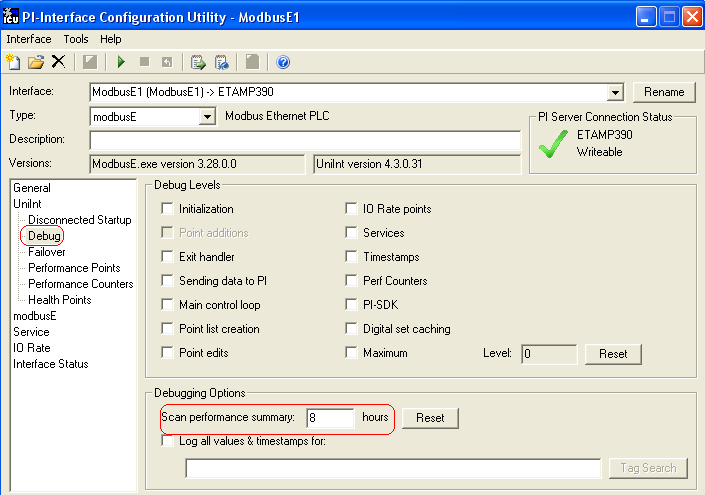
Task: Check the Point edits checkbox
Action: point(167,352)
